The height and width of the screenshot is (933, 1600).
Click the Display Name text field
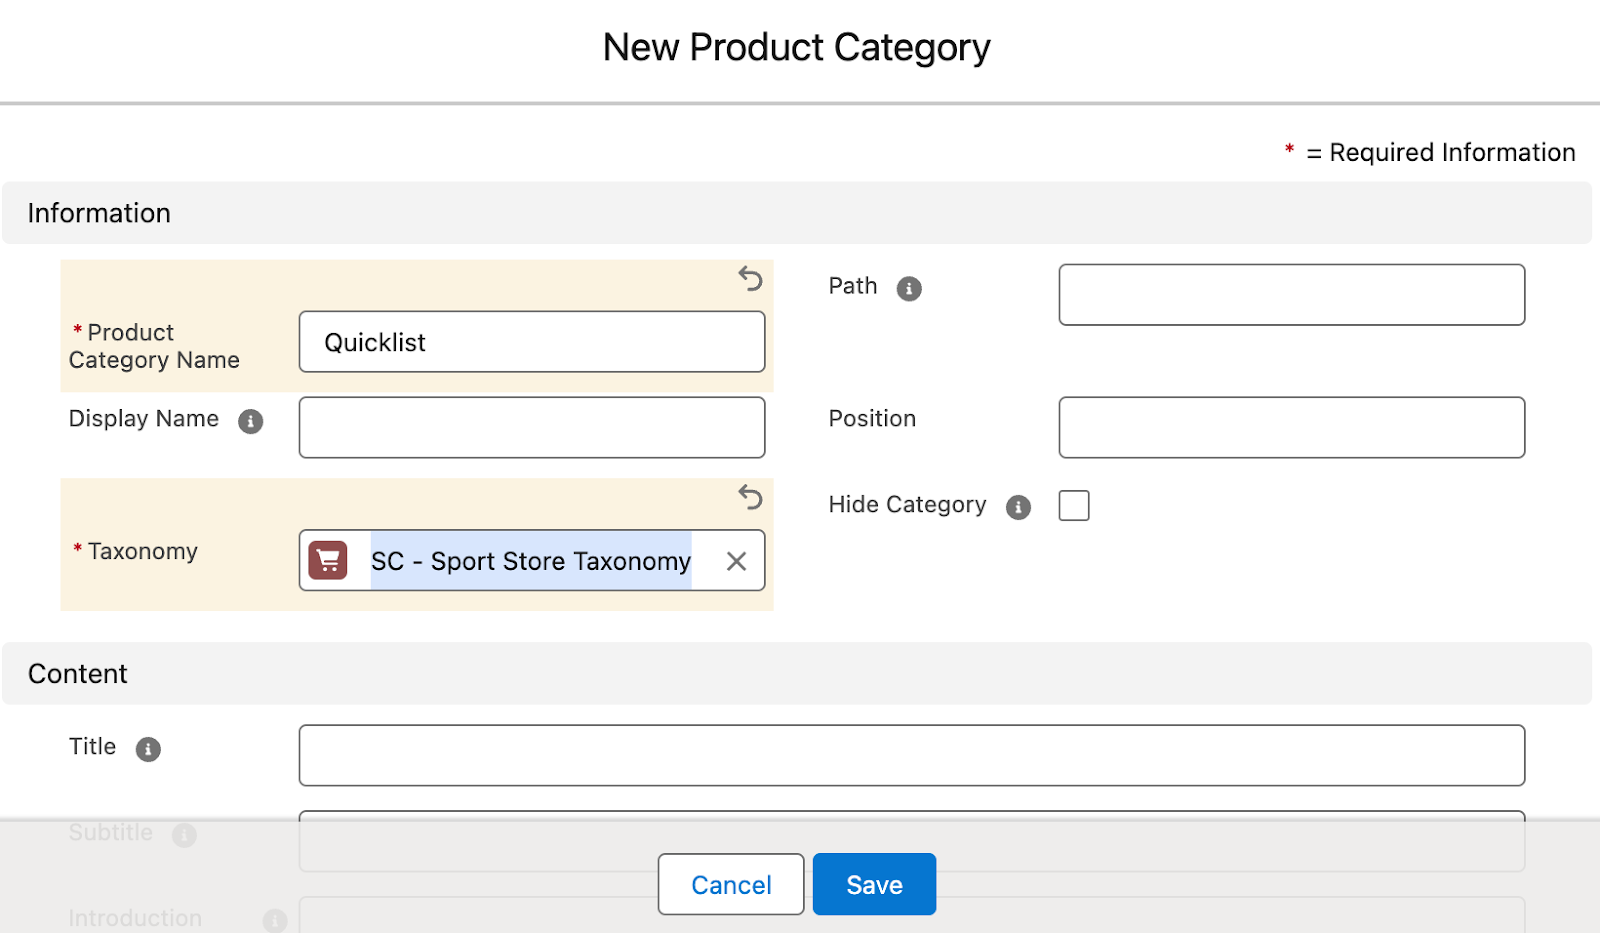point(531,428)
